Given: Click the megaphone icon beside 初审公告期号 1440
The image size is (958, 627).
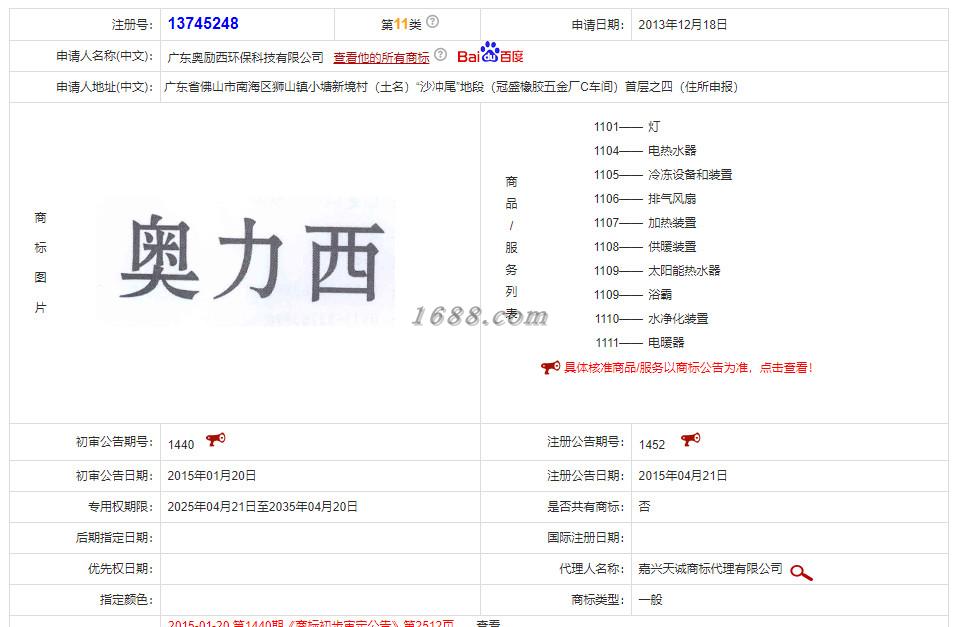Looking at the screenshot, I should (x=215, y=439).
